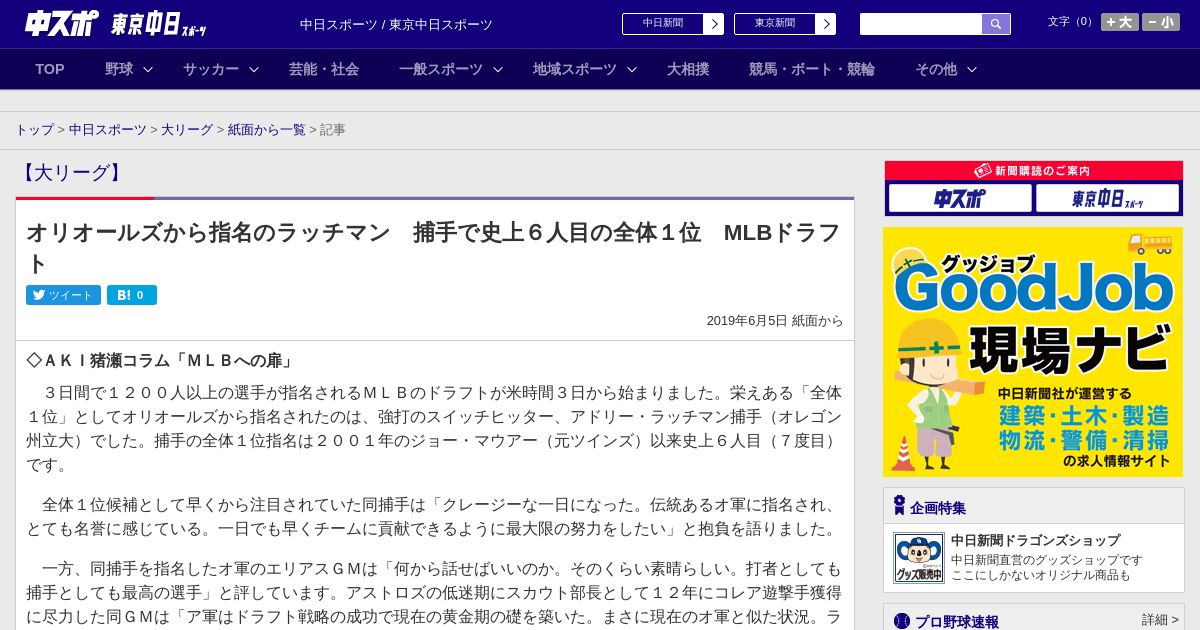Expand the 一般スポーツ dropdown chevron
The image size is (1200, 630).
click(x=498, y=70)
